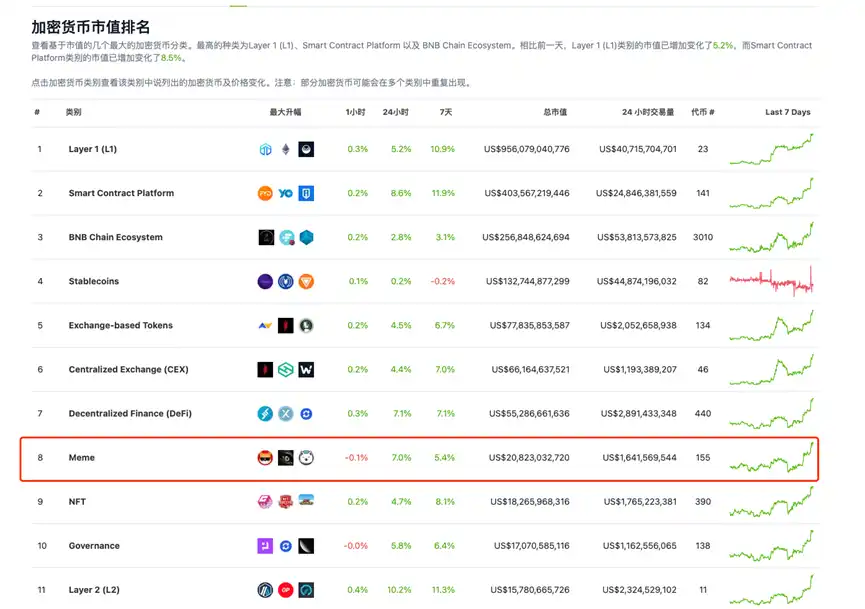865x609 pixels.
Task: Click the winged logo icon in Exchange-based Tokens row
Action: point(265,325)
